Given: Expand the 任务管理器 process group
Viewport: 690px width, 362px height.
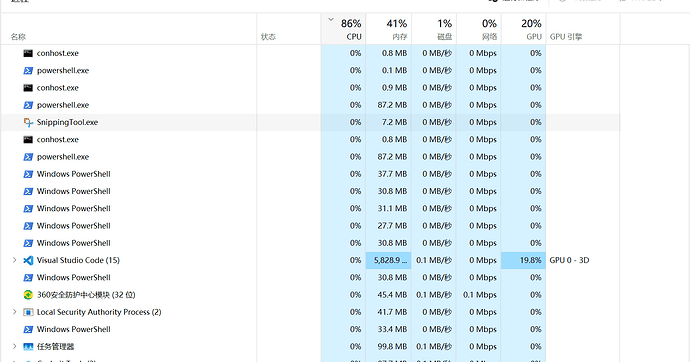Looking at the screenshot, I should click(15, 346).
